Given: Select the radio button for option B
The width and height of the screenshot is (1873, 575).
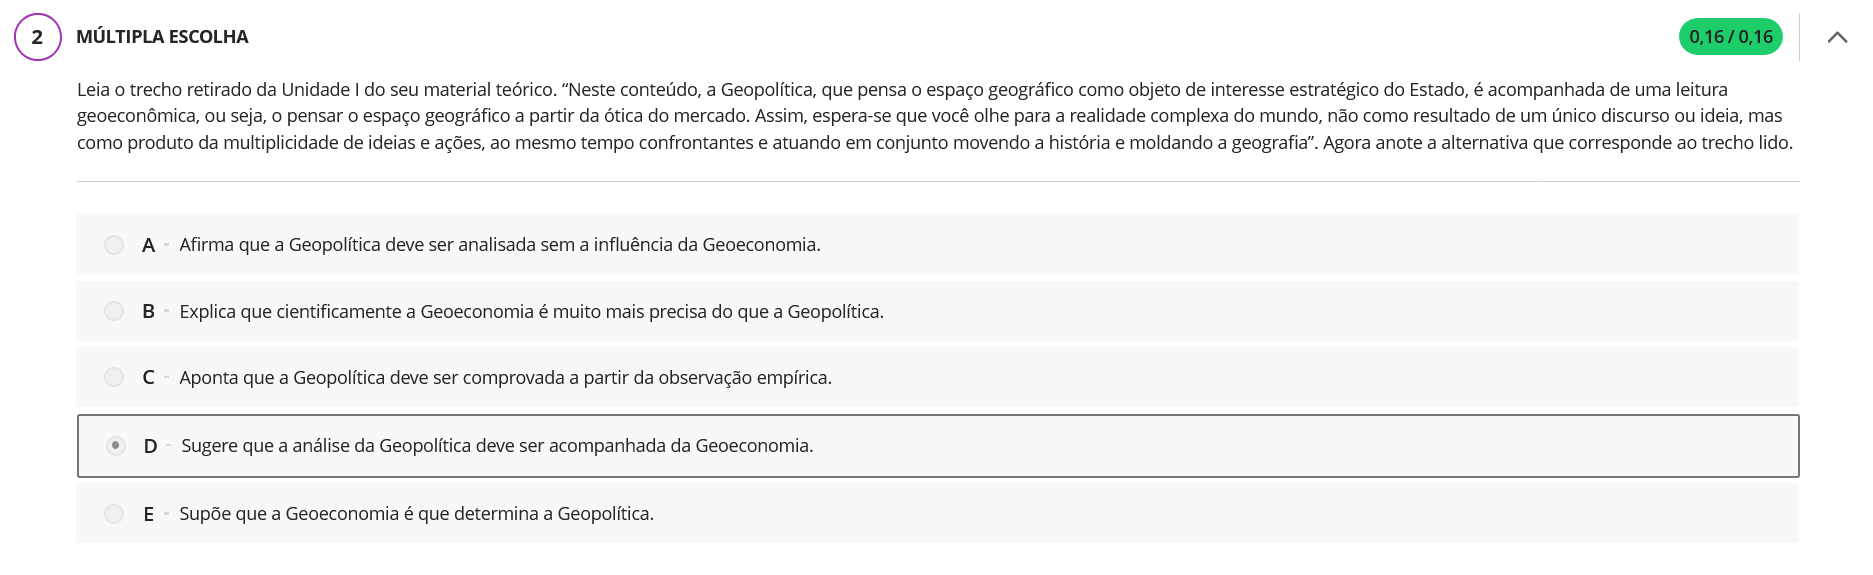Looking at the screenshot, I should click(114, 311).
